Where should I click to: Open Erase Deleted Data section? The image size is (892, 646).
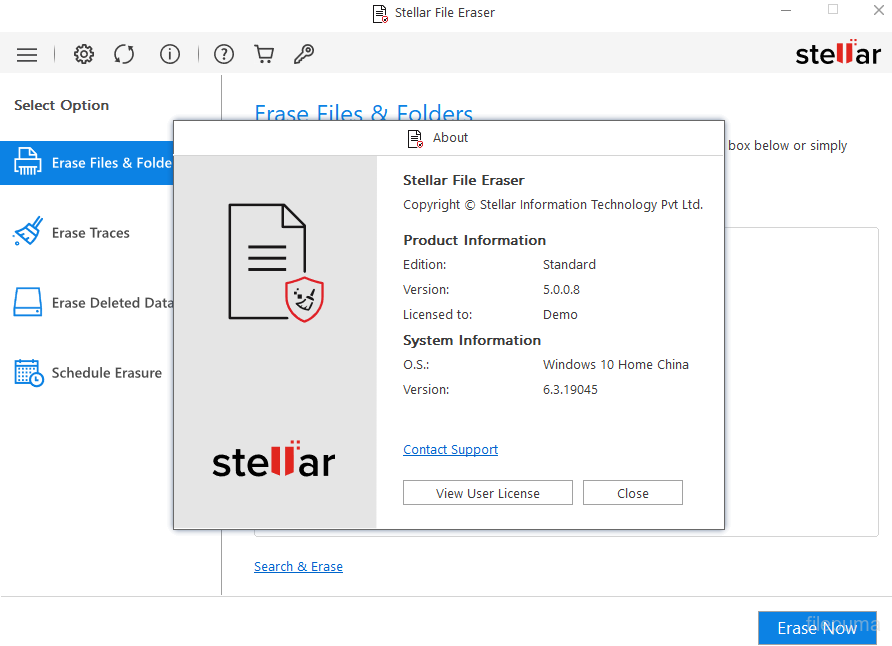click(x=112, y=303)
